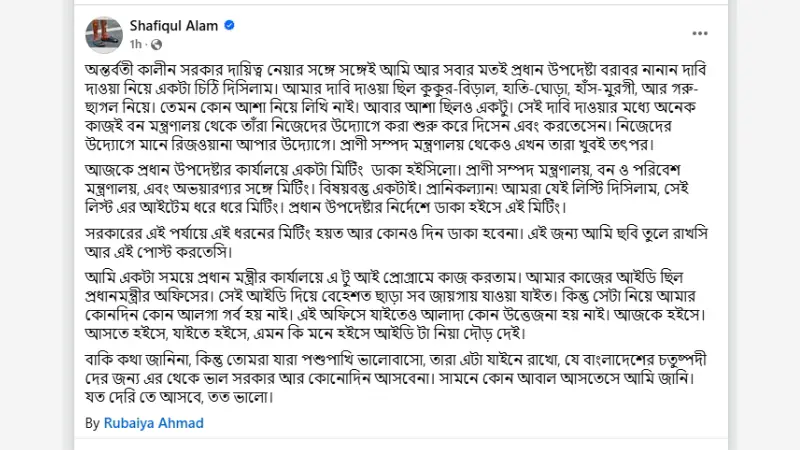Click the word 'প্রানিকল্যান!' in the post
Image resolution: width=800 pixels, height=450 pixels.
click(x=461, y=189)
